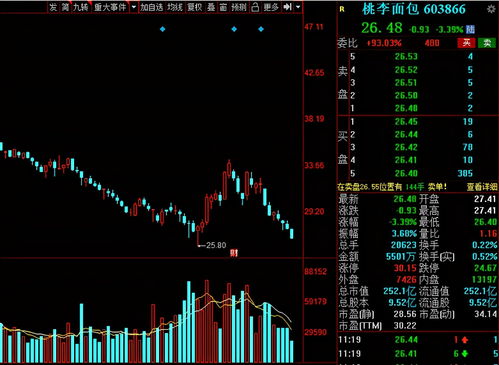Select buy level 2 price 26.44
499x365 pixels.
406,134
